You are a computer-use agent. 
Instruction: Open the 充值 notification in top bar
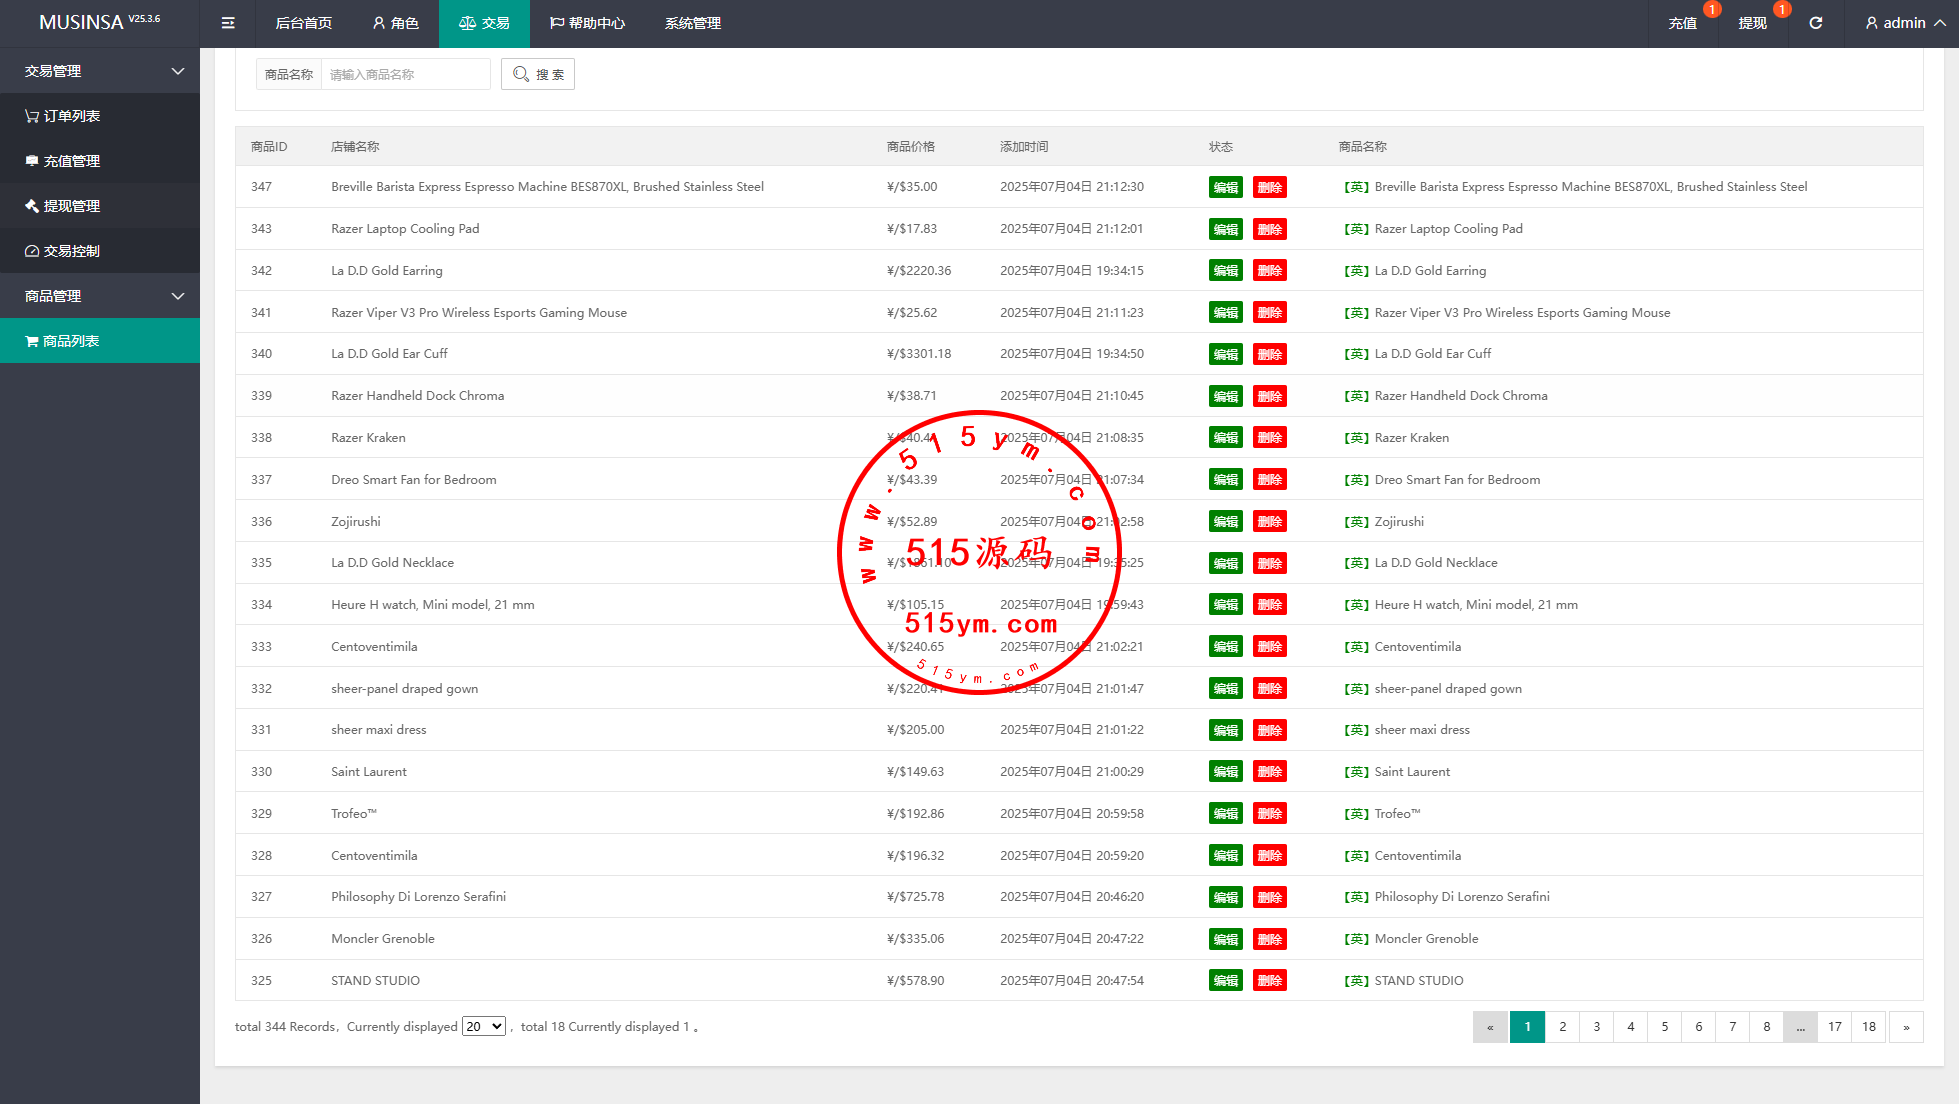(1682, 23)
